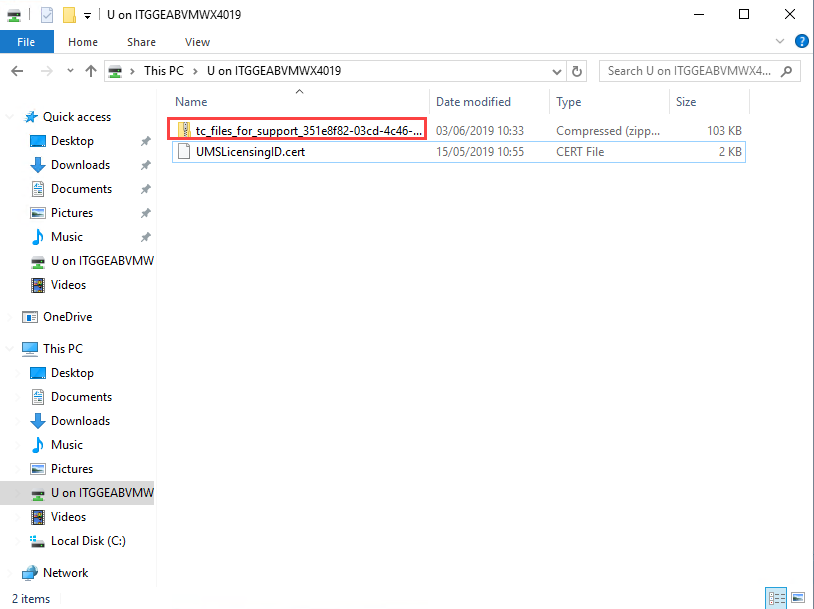
Task: Type in the Search U on ITGGEABVMWX4019 box
Action: (690, 71)
